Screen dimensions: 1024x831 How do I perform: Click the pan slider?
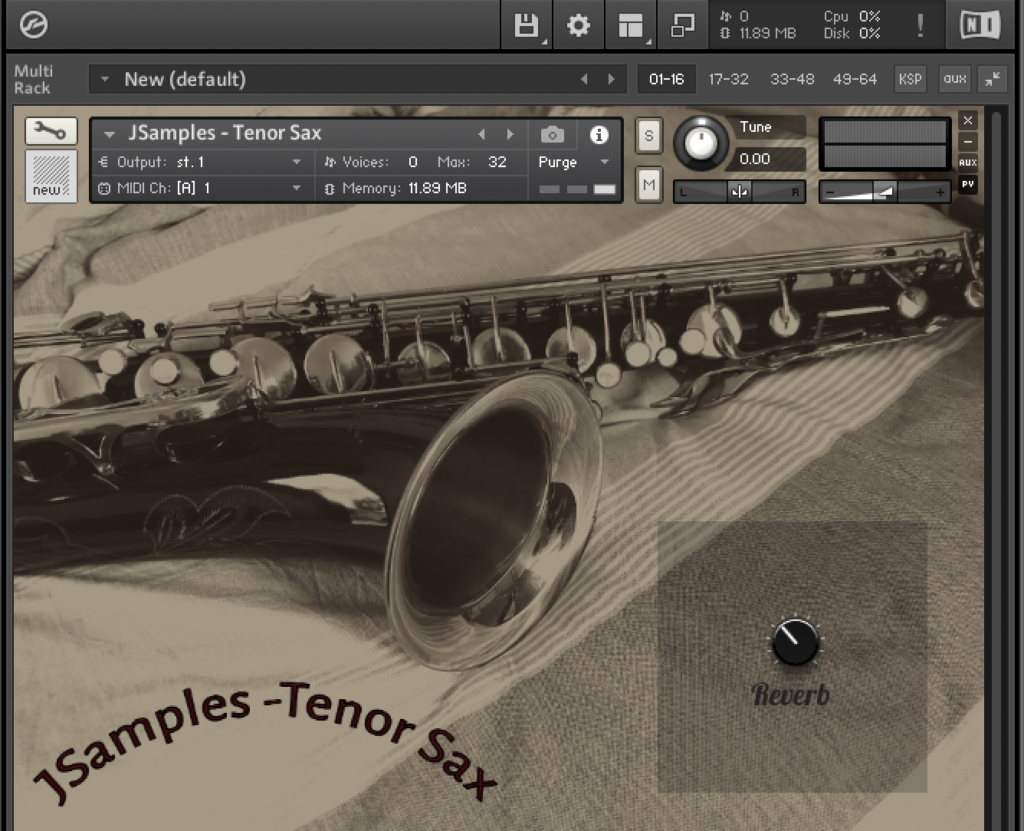point(739,192)
